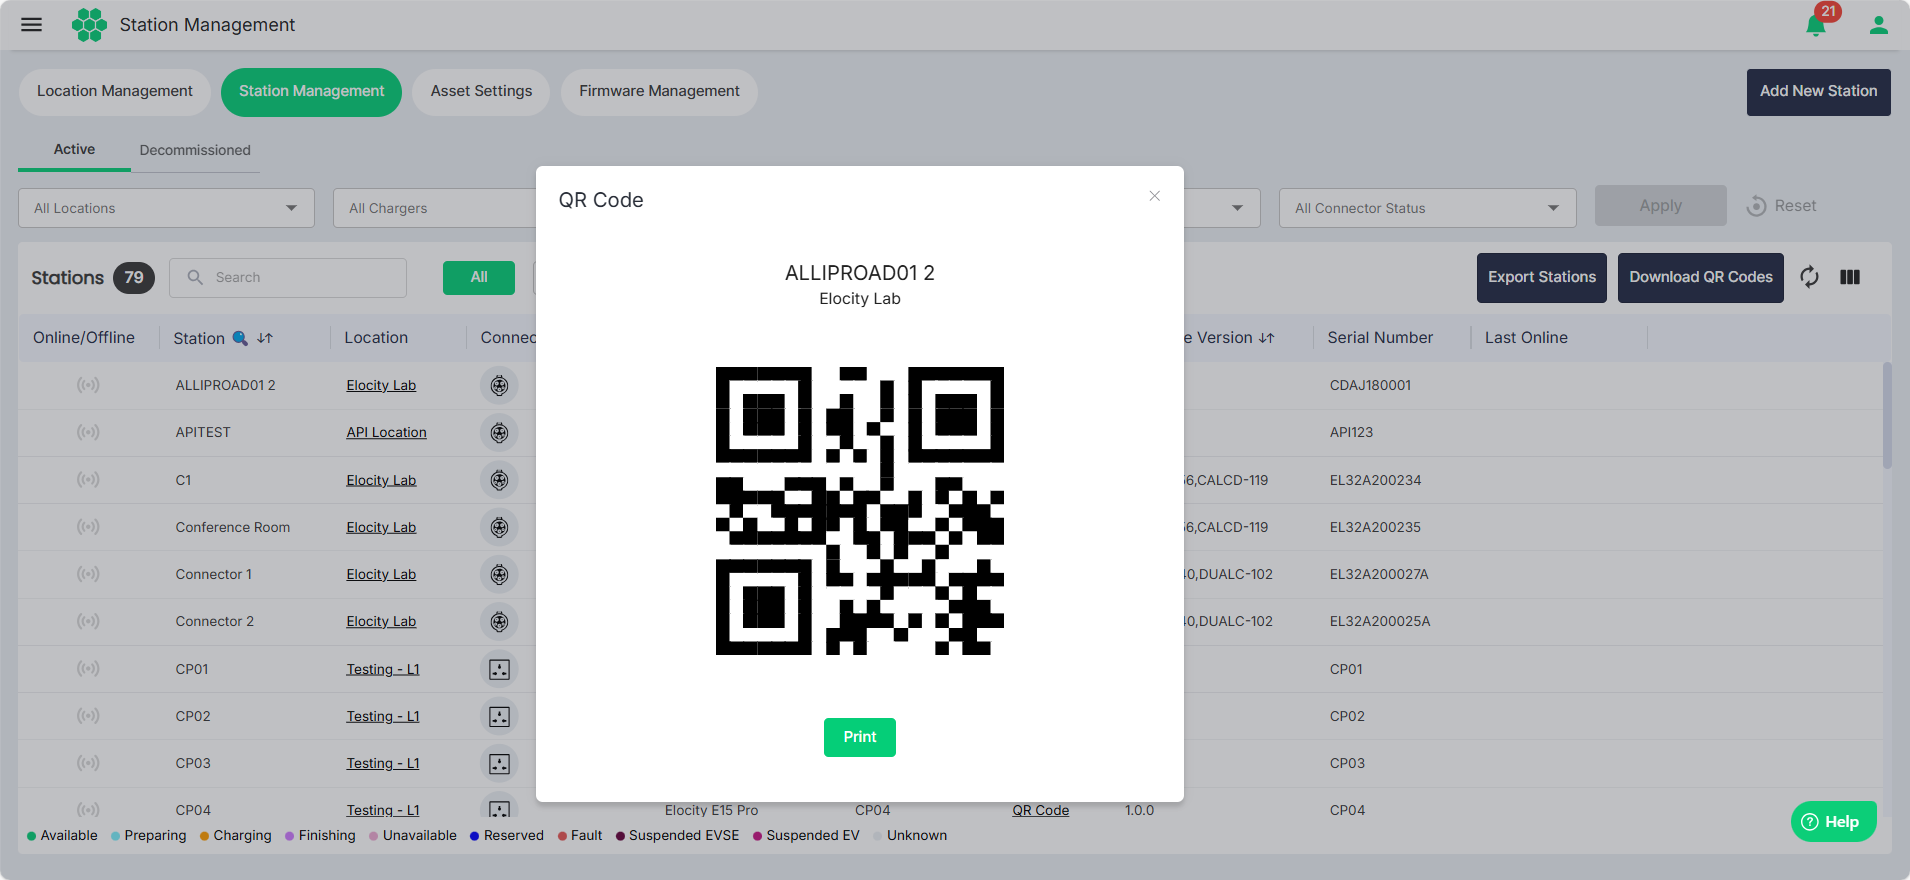The image size is (1910, 880).
Task: Open the Firmware Management tab
Action: (659, 91)
